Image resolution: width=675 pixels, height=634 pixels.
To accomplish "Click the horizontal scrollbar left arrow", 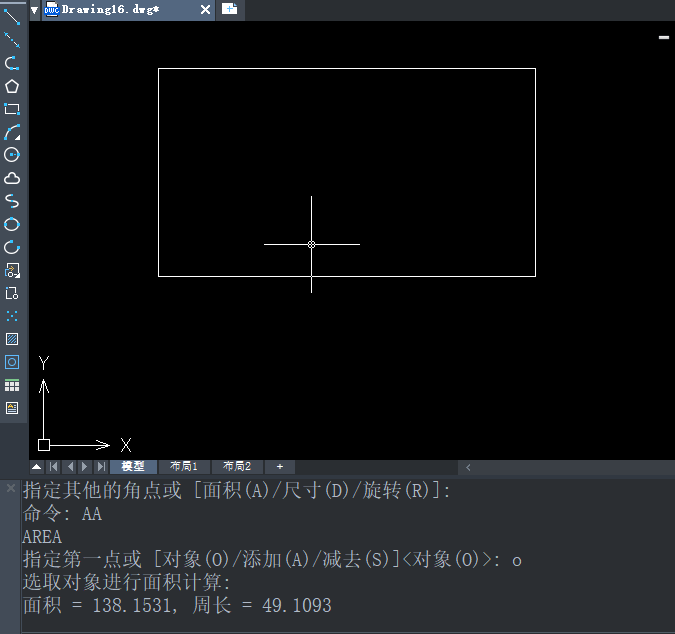I will pyautogui.click(x=468, y=467).
